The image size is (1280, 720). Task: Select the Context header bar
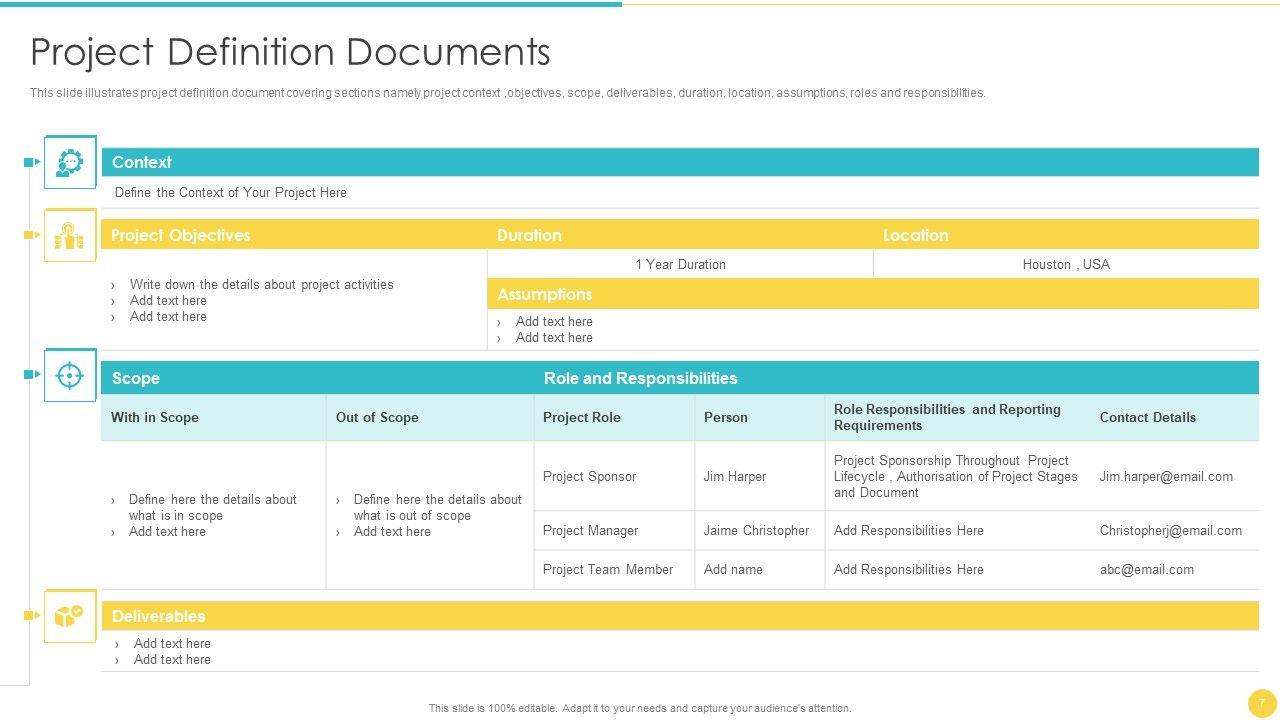680,162
